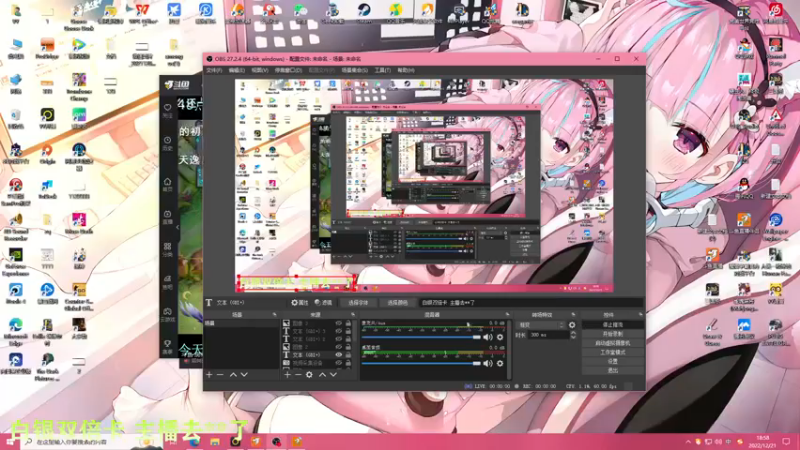Click the transition duration 300 ms field
The width and height of the screenshot is (800, 450).
tap(548, 335)
